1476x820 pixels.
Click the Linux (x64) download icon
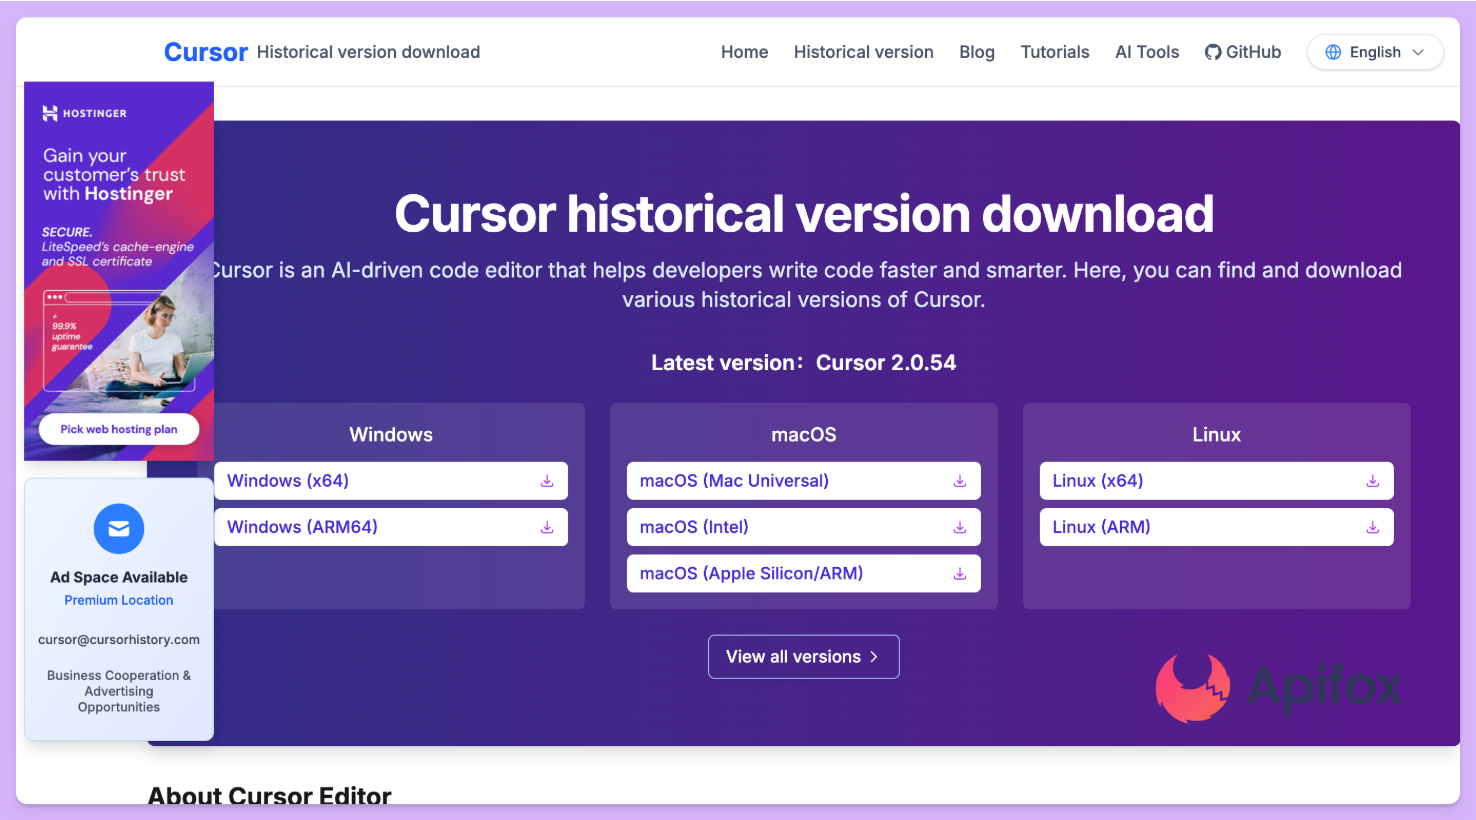click(1372, 481)
